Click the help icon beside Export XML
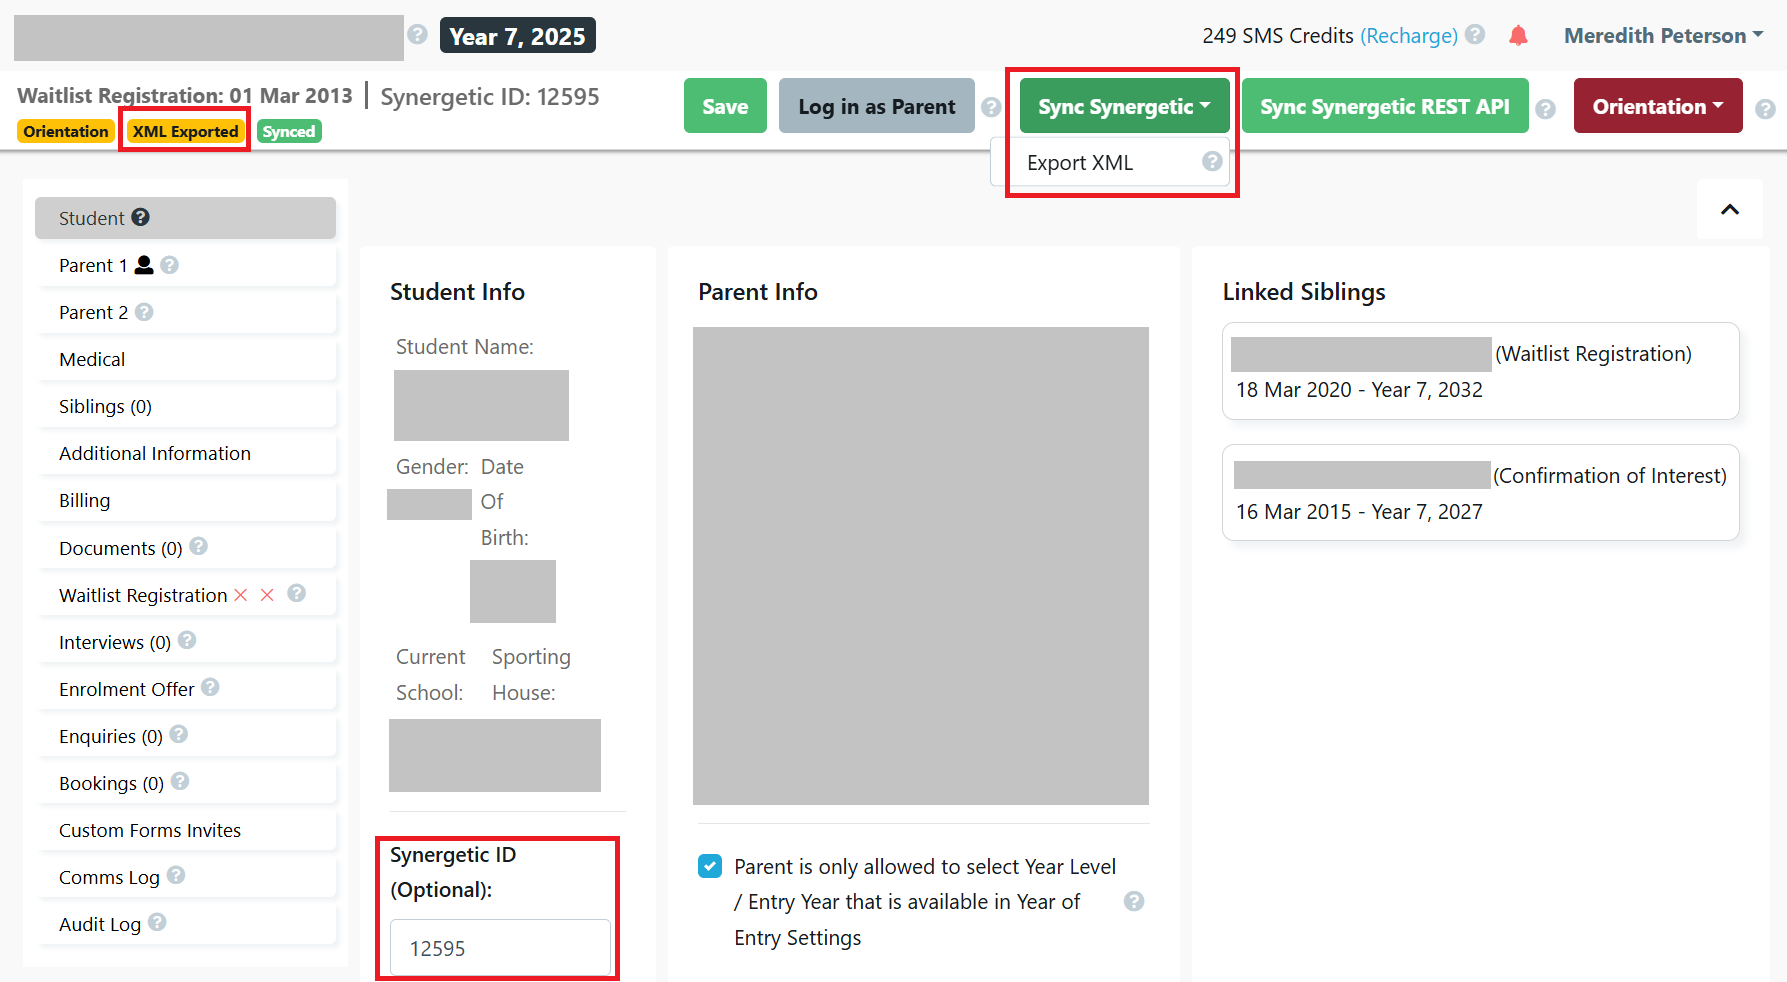1787x982 pixels. [1212, 160]
